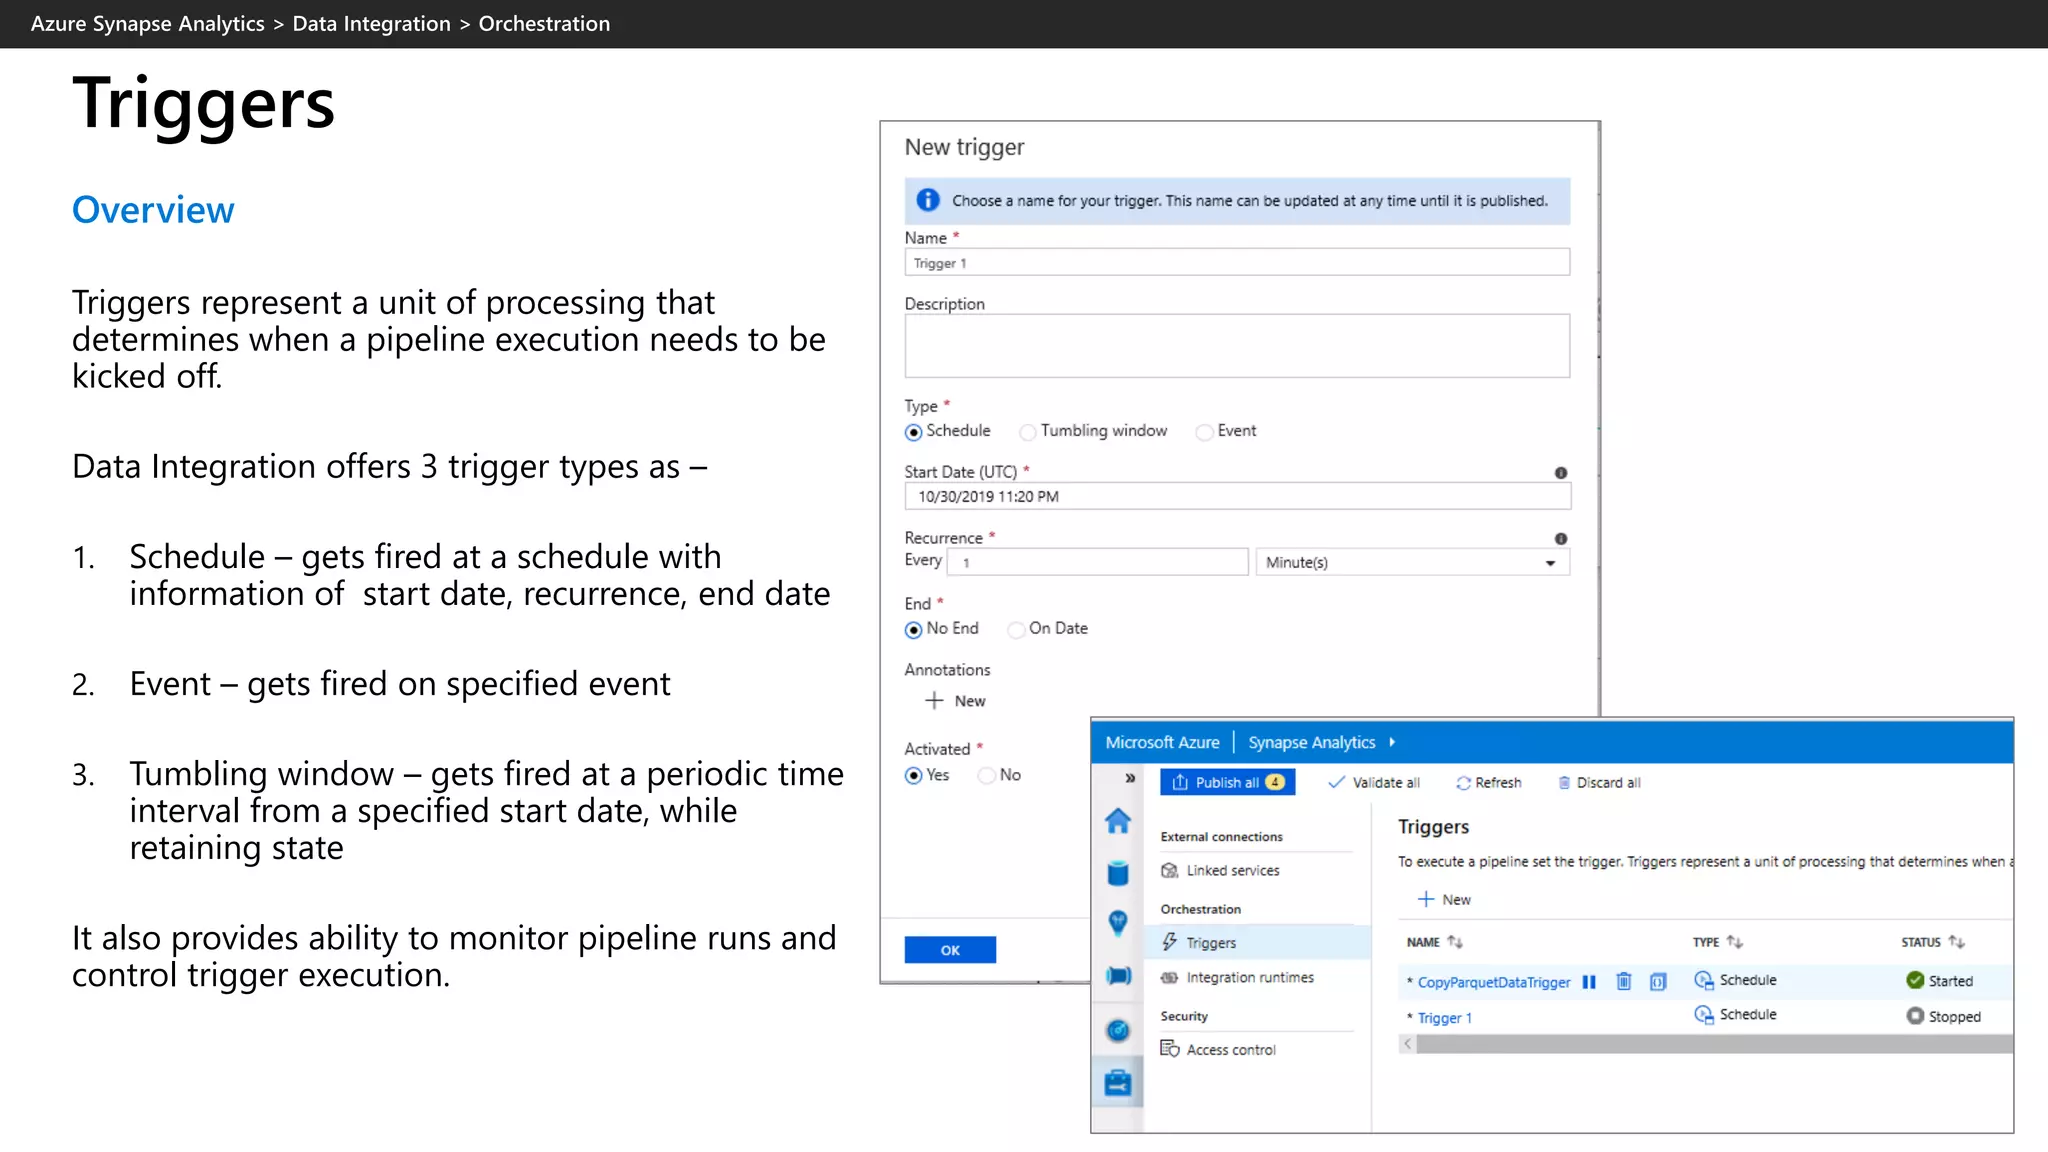Click the trigger list horizontal scrollbar
This screenshot has width=2048, height=1152.
(1714, 1044)
